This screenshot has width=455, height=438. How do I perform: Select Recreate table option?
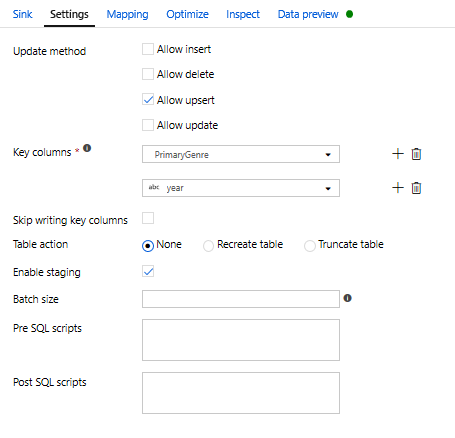click(208, 246)
